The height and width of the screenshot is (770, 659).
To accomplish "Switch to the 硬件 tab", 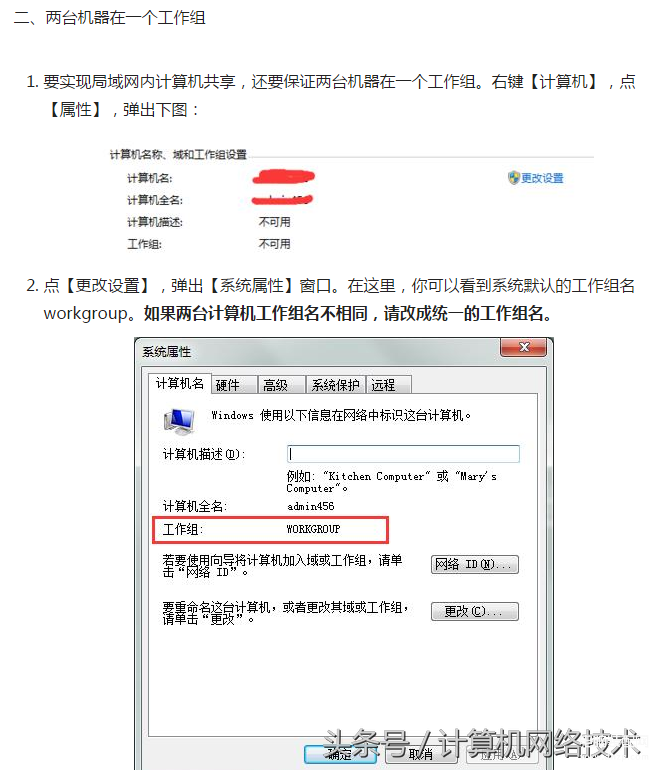I will [x=235, y=385].
